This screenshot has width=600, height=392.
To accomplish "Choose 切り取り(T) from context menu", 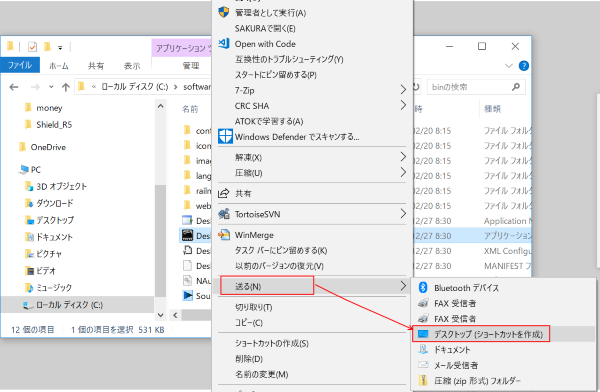I will (x=253, y=307).
